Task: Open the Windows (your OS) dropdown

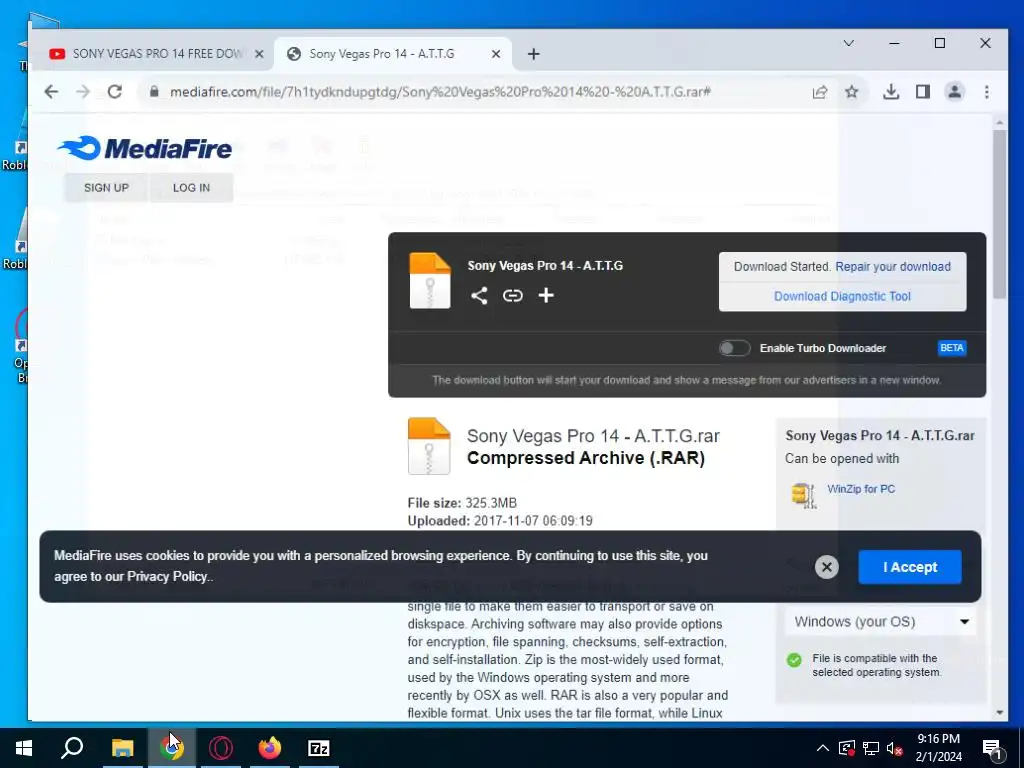Action: [x=880, y=622]
